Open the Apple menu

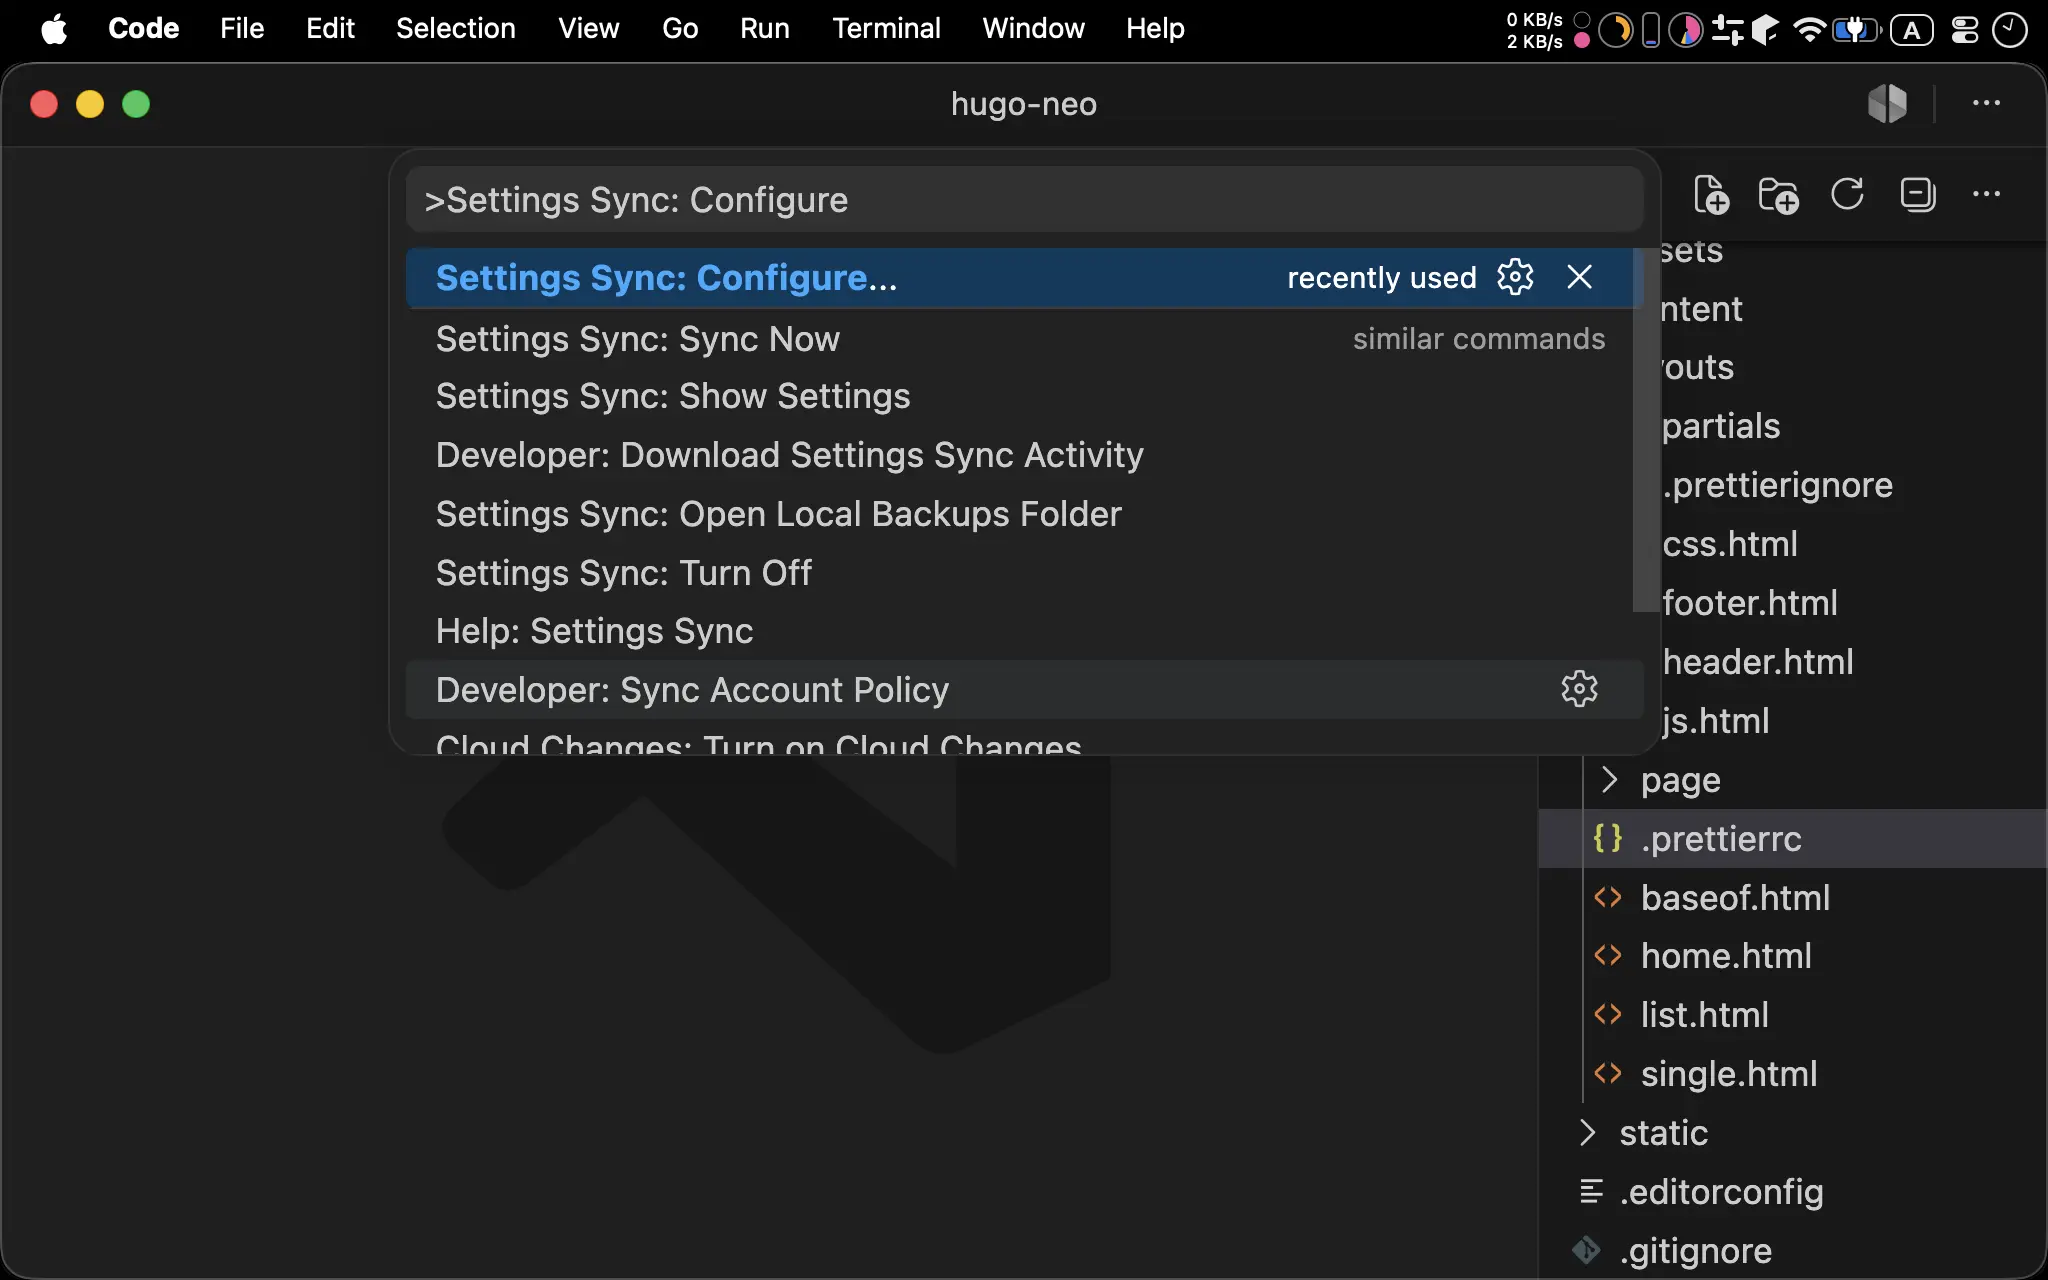[x=54, y=29]
